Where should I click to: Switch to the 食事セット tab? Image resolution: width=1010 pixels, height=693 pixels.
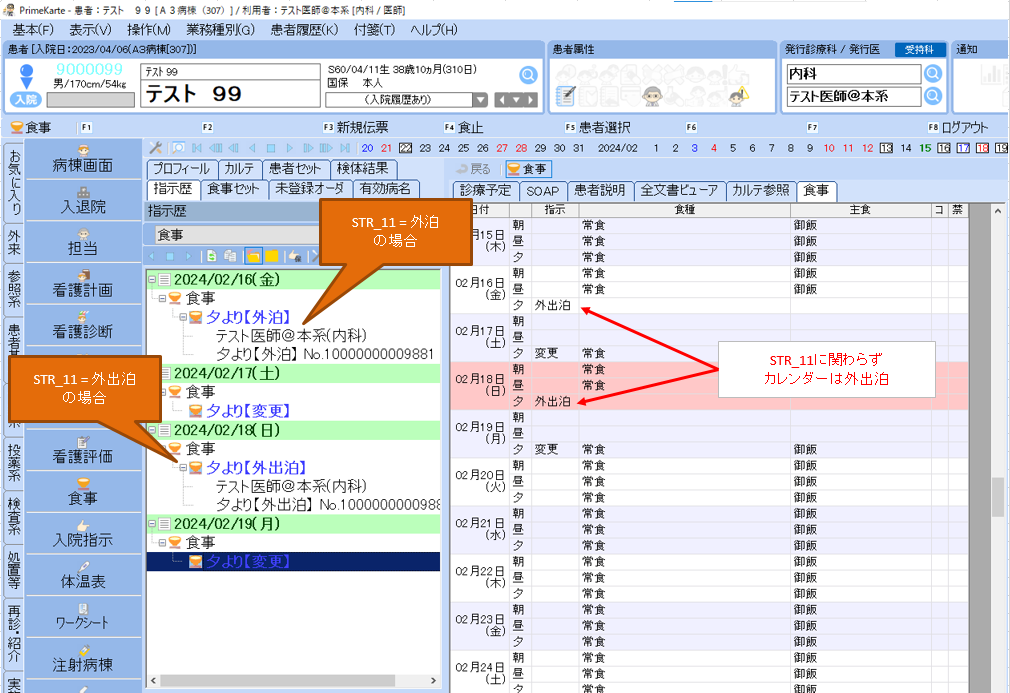[233, 189]
